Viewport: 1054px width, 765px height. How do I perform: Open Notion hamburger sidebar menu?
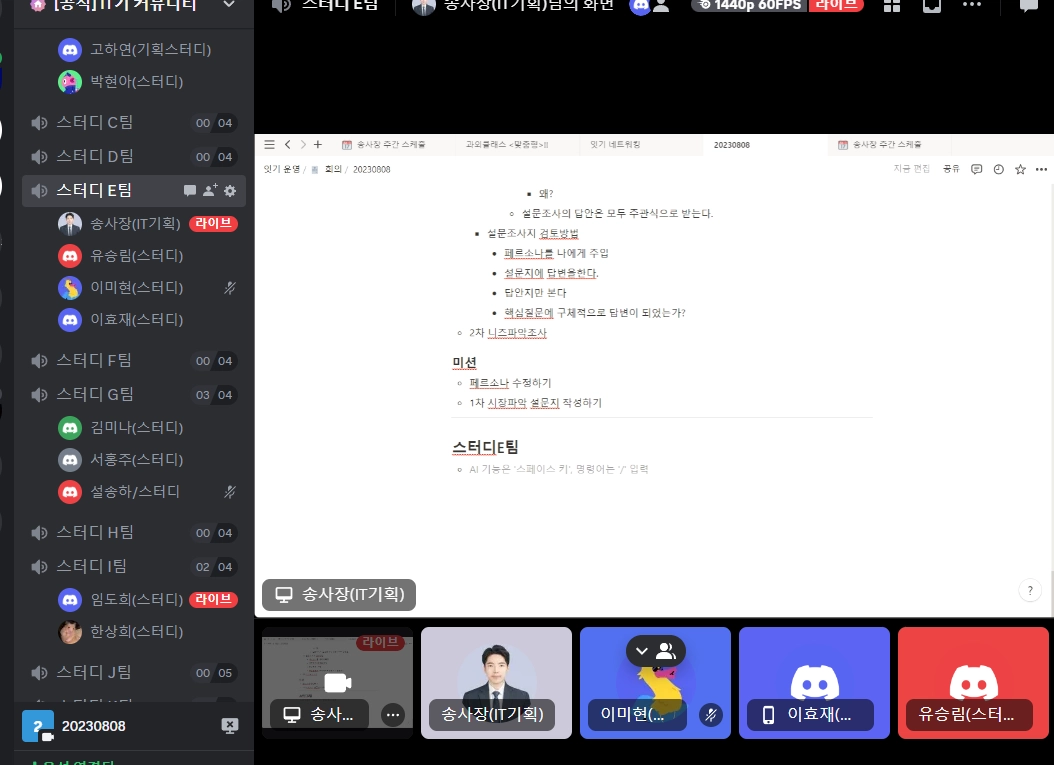tap(270, 145)
